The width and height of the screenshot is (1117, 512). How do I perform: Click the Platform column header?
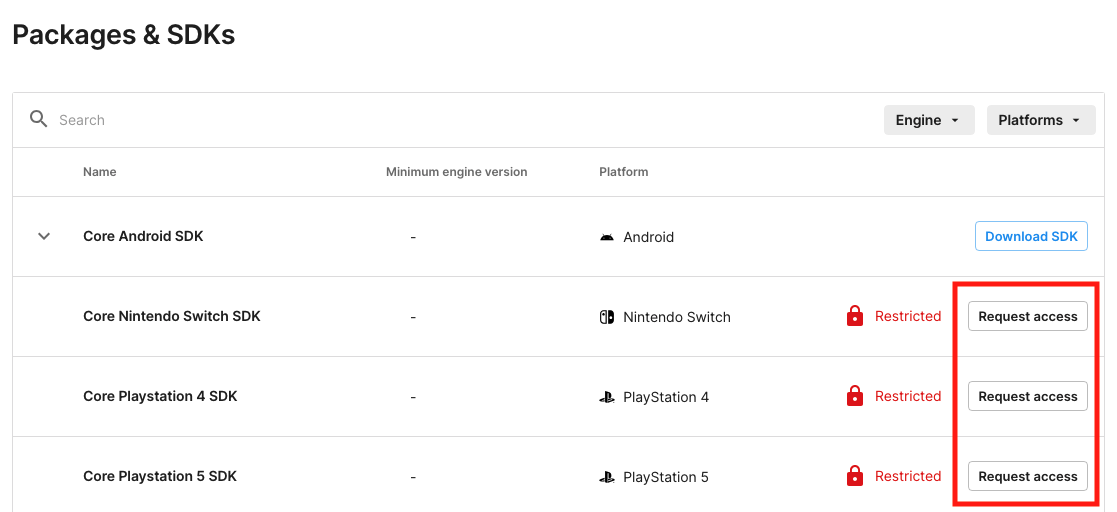(x=624, y=172)
